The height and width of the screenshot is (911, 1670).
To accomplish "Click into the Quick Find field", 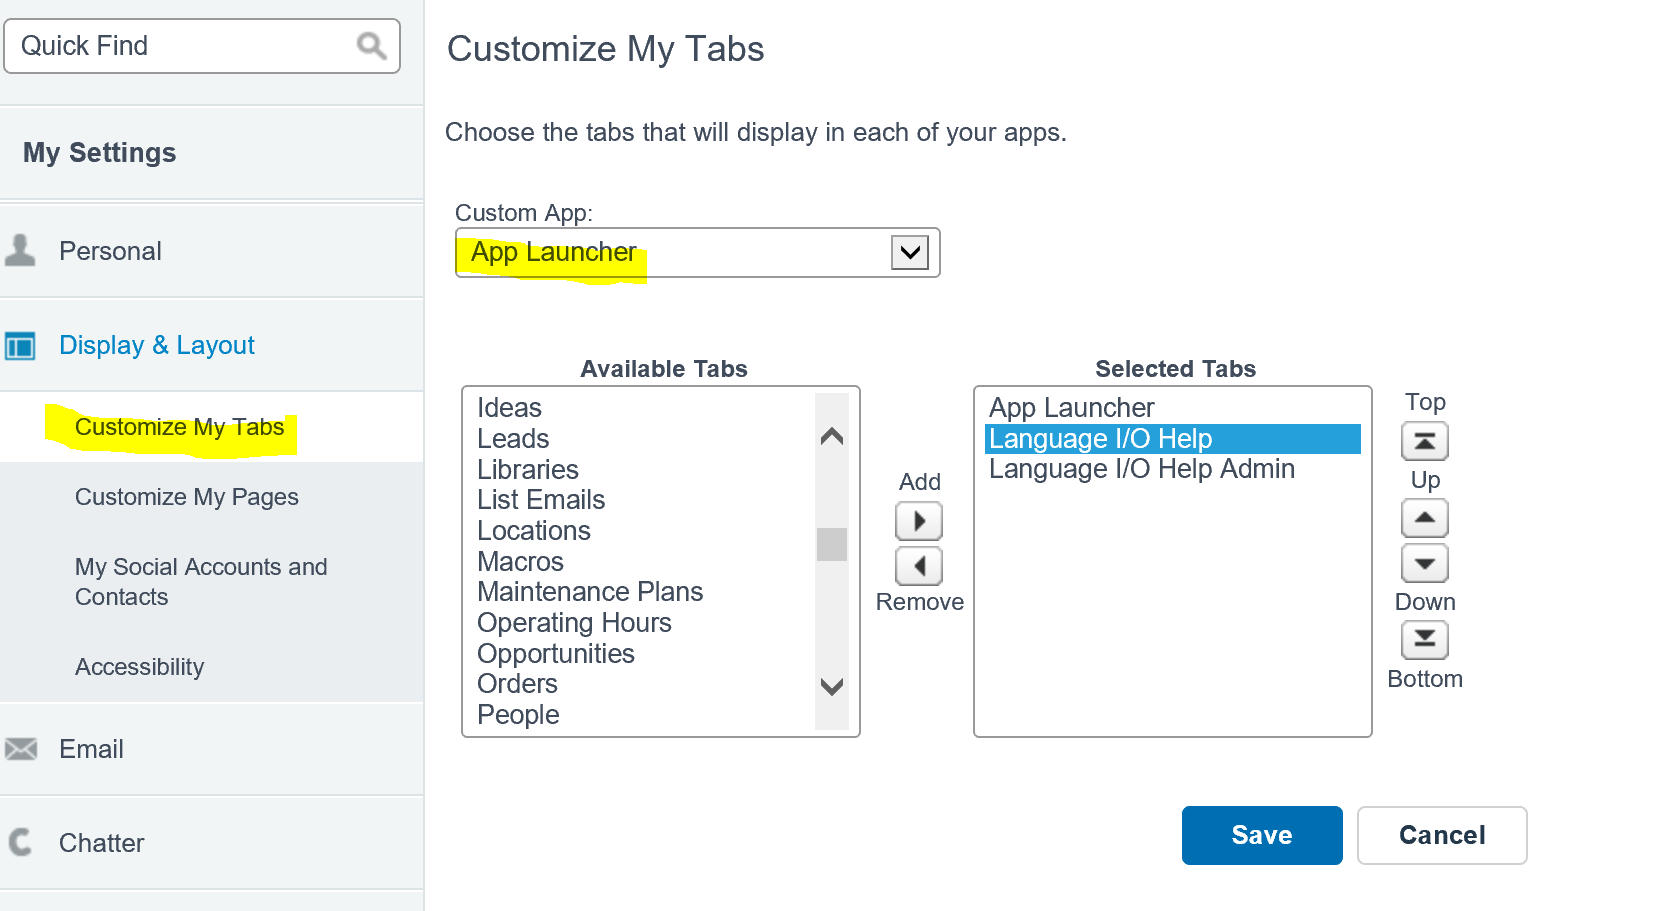I will pos(180,46).
